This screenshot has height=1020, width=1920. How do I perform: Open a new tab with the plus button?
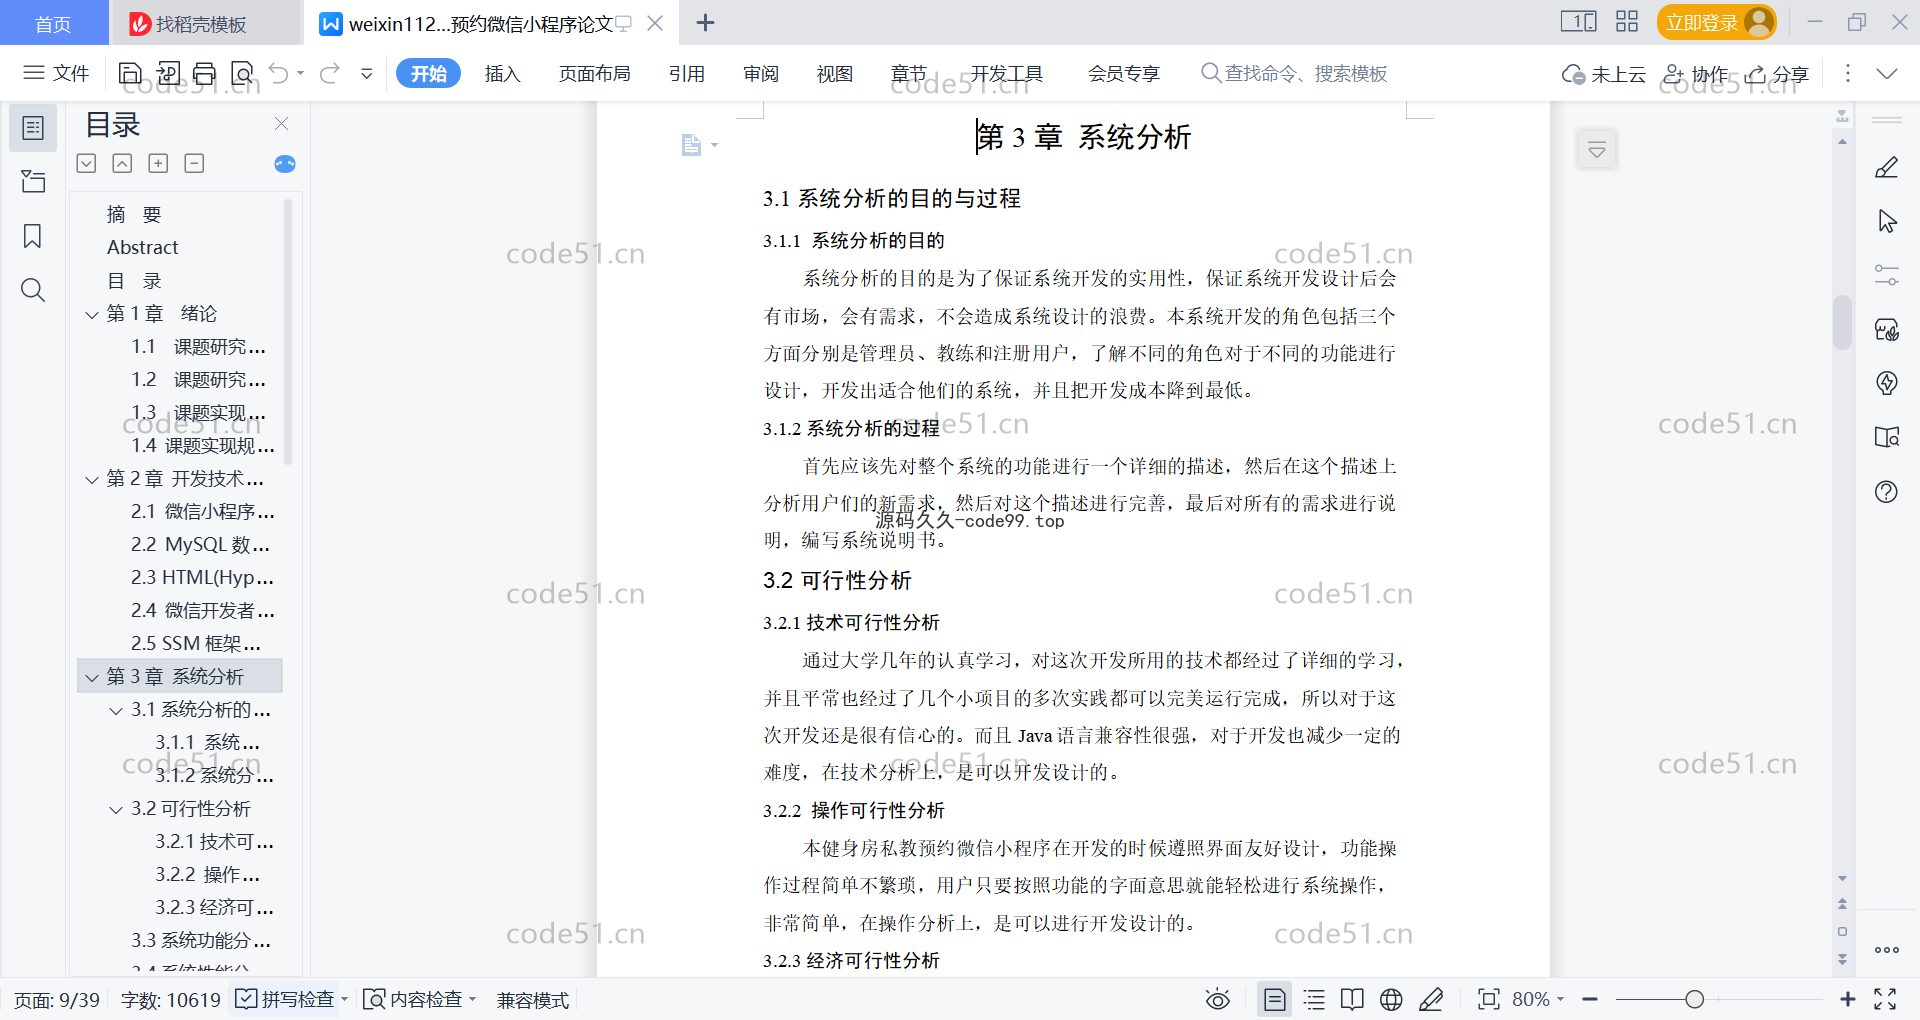pos(705,22)
